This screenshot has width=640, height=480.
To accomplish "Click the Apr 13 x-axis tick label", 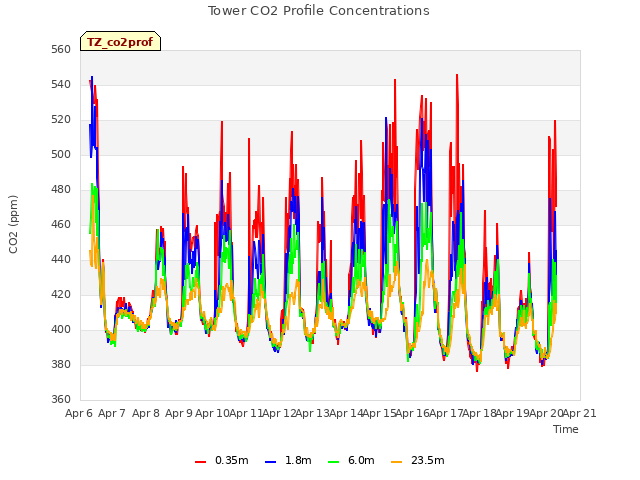I will (x=312, y=413).
